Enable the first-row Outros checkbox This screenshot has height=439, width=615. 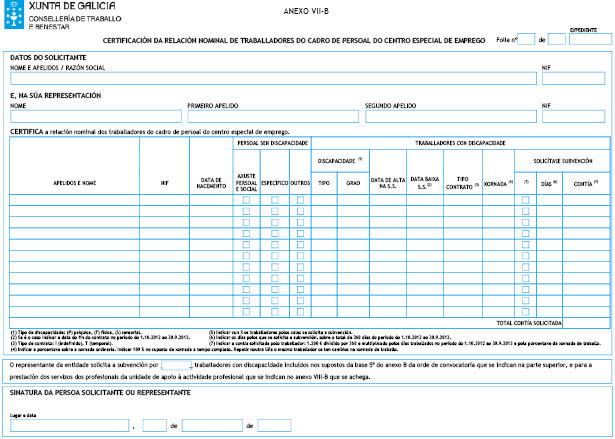[302, 200]
